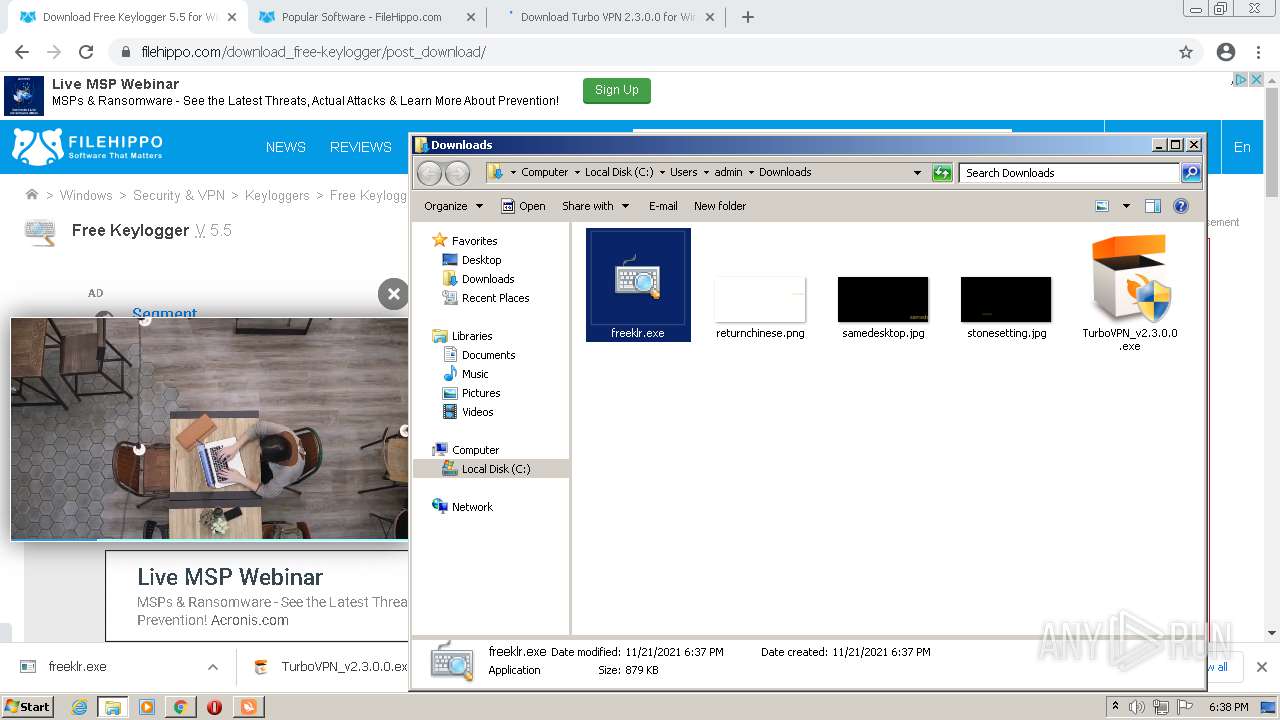The image size is (1280, 720).
Task: Open Explorer help question mark icon
Action: tap(1181, 206)
